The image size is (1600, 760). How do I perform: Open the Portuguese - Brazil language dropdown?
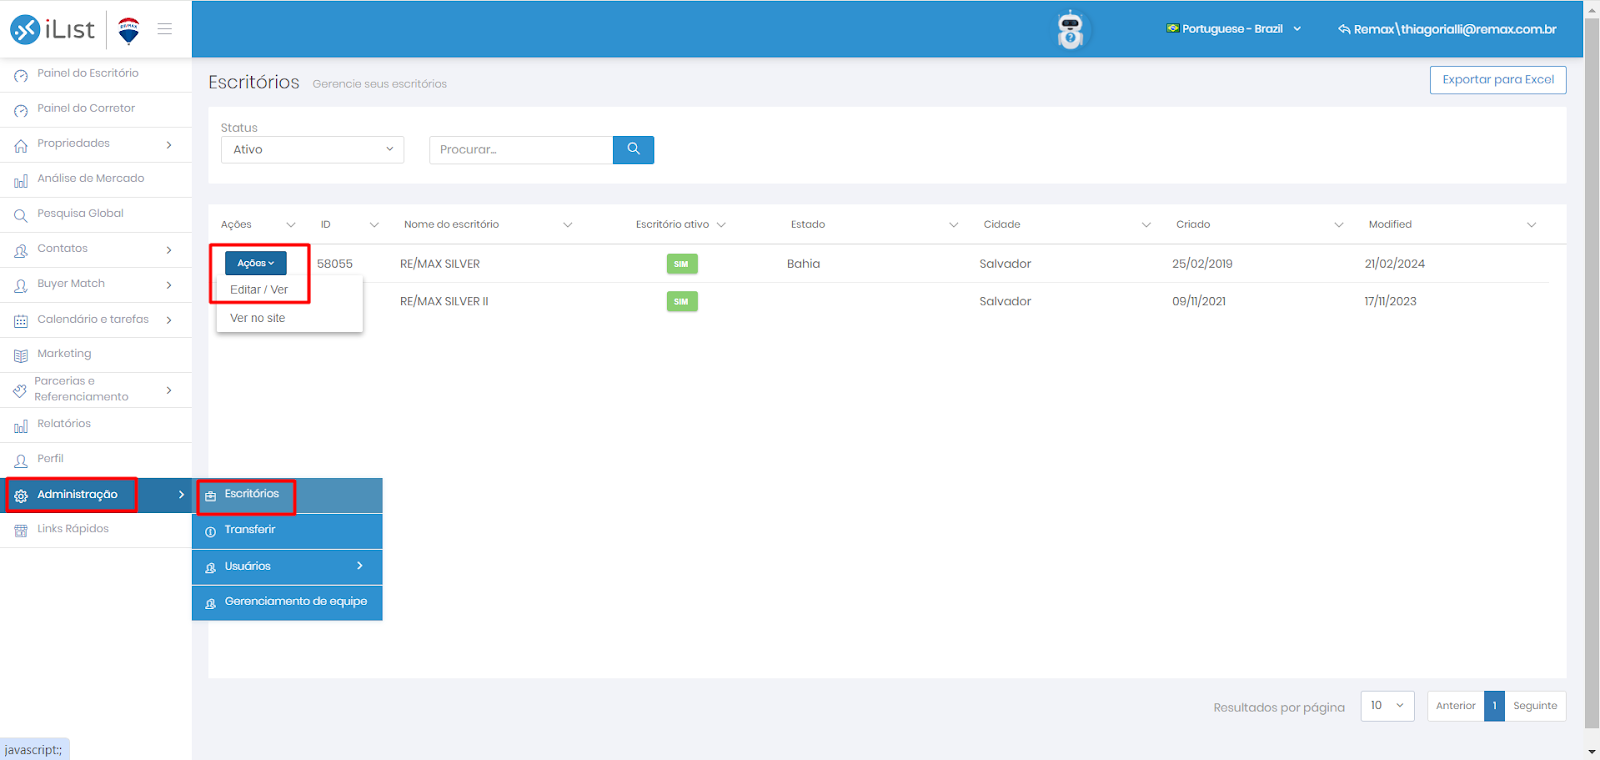[x=1234, y=29]
